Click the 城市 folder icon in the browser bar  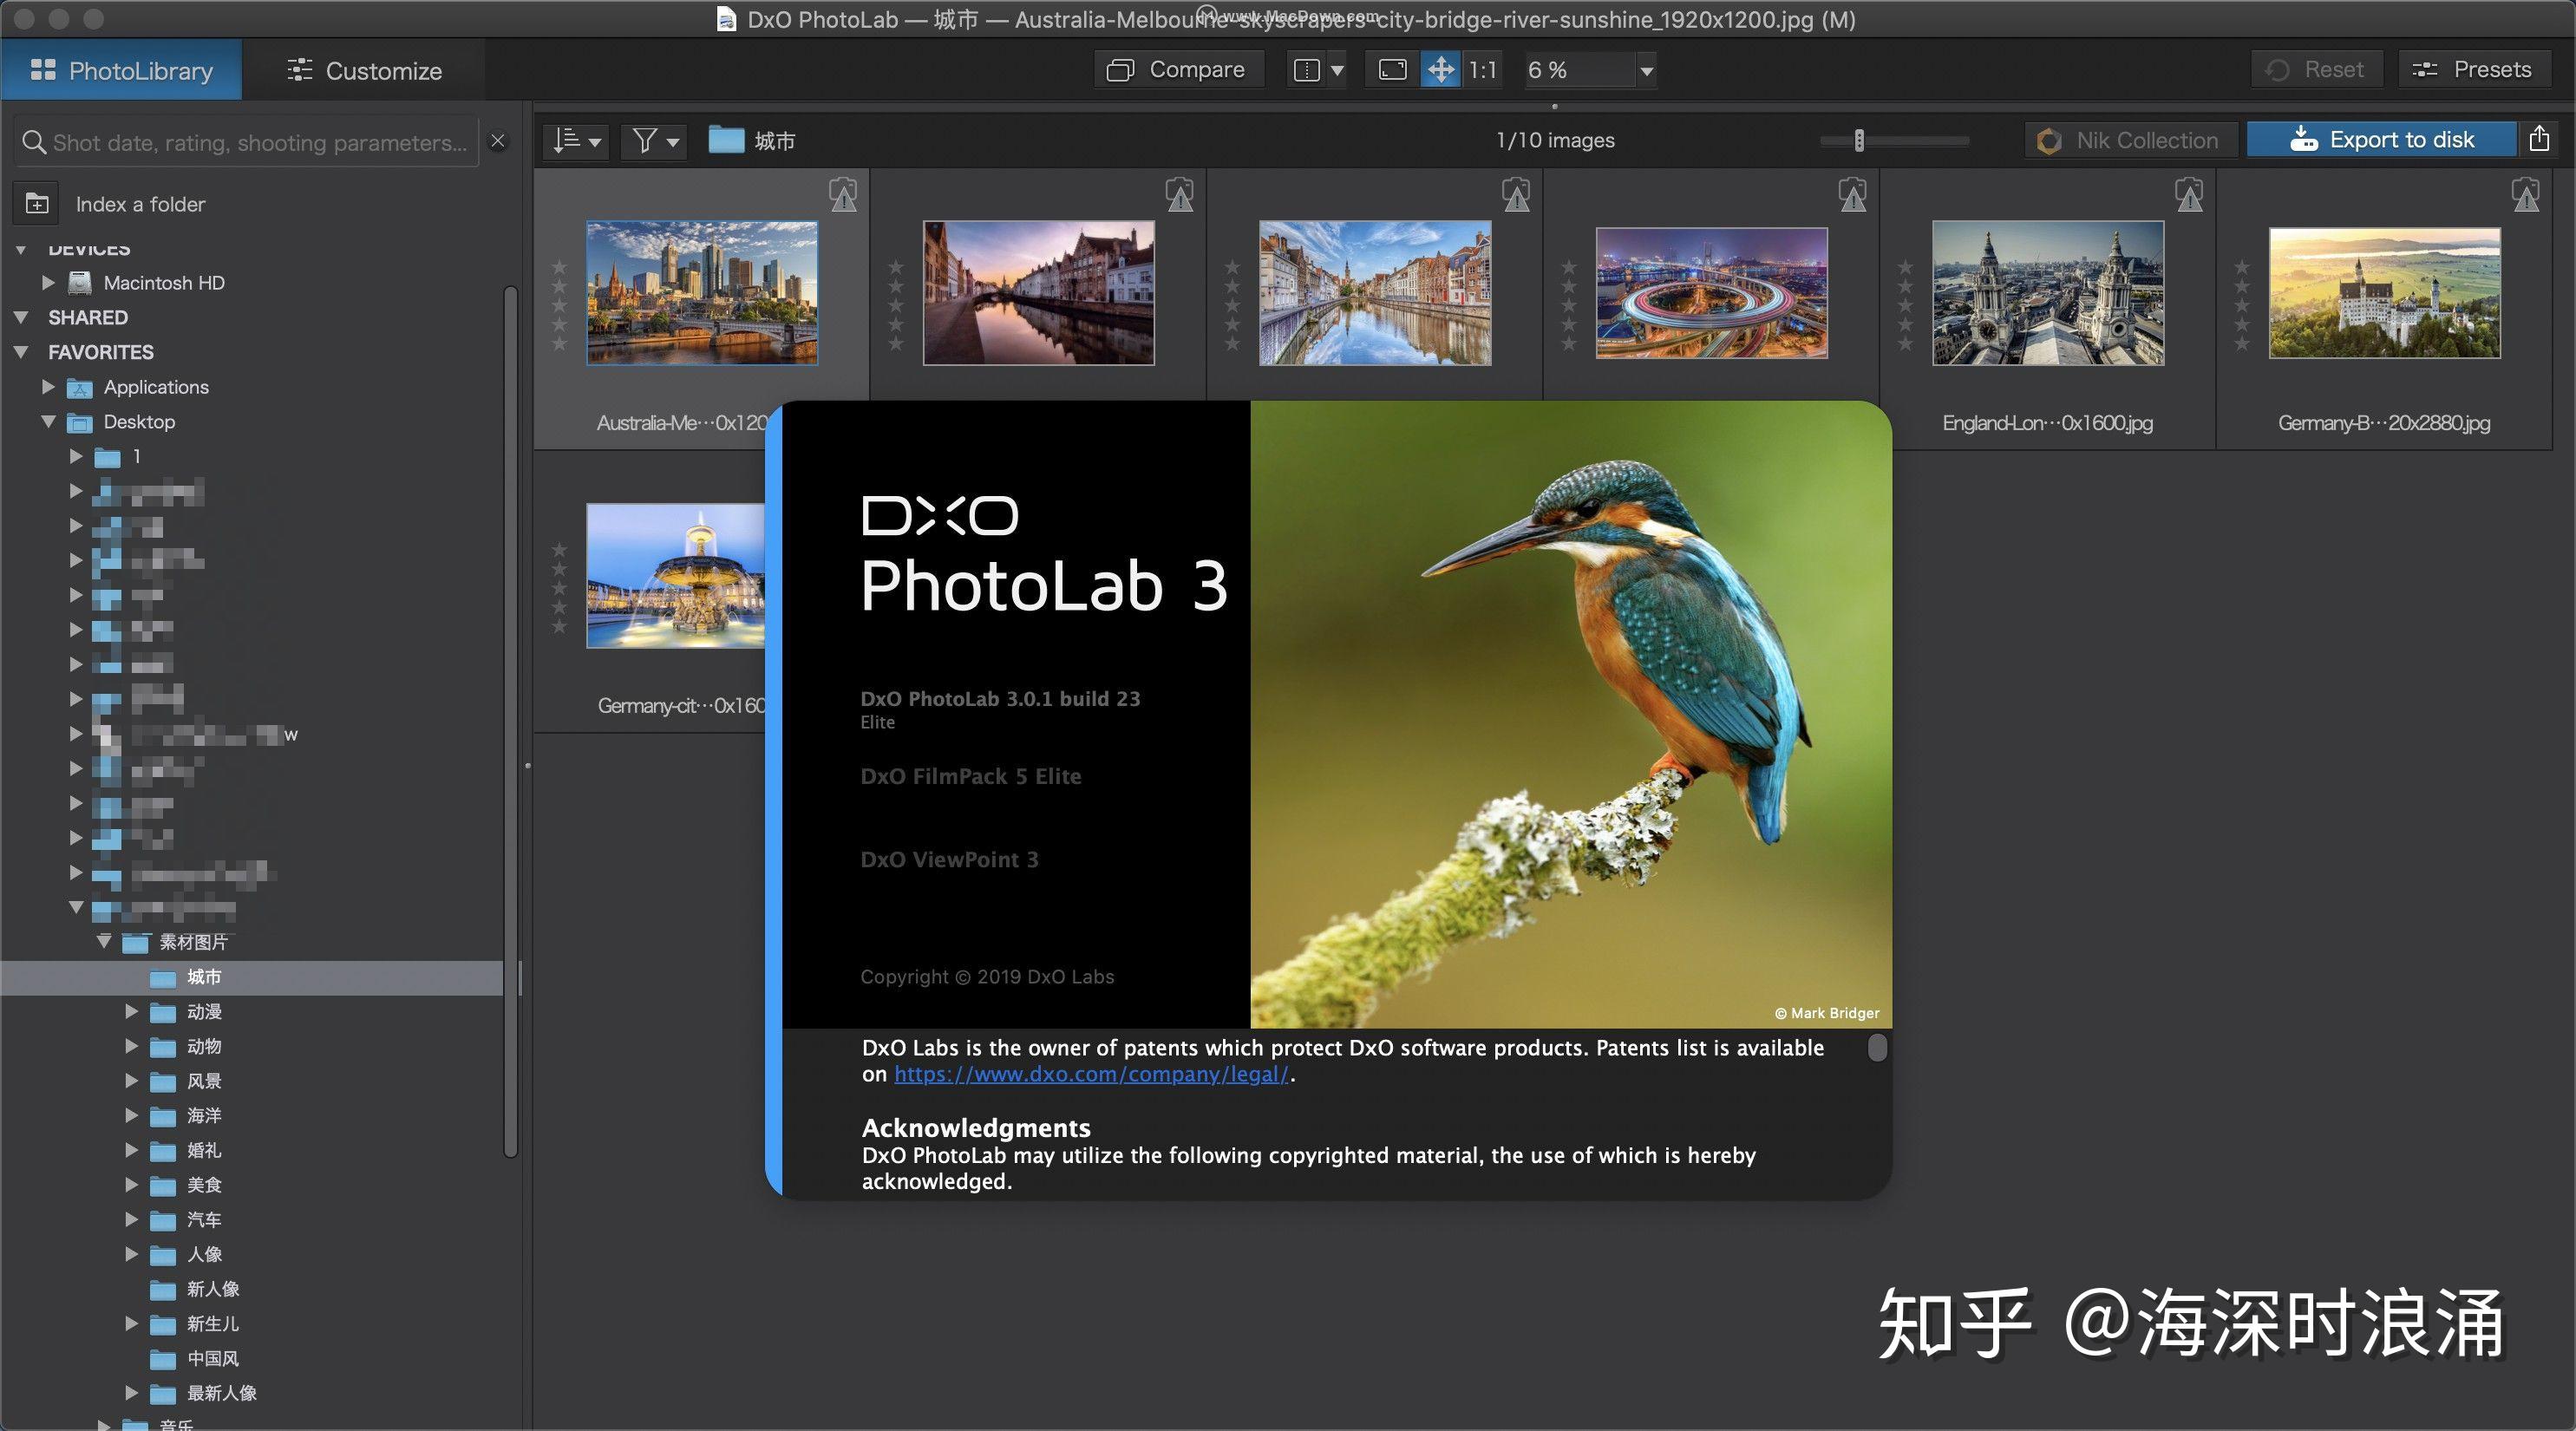tap(727, 140)
